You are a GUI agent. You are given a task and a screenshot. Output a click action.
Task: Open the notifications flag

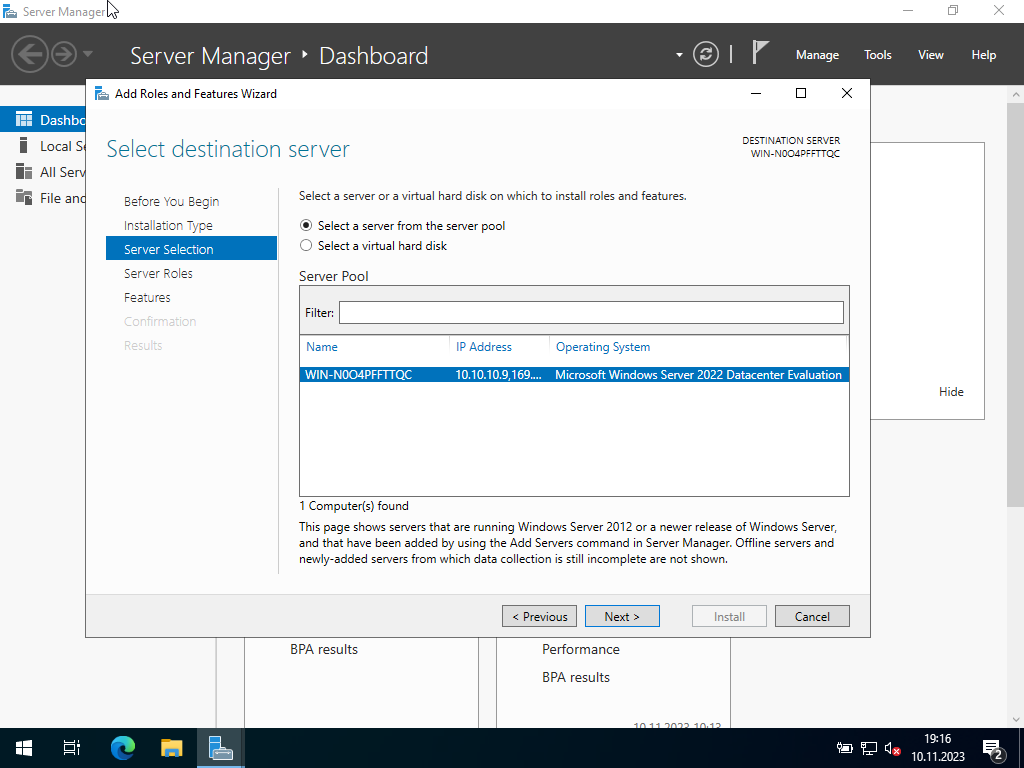759,52
